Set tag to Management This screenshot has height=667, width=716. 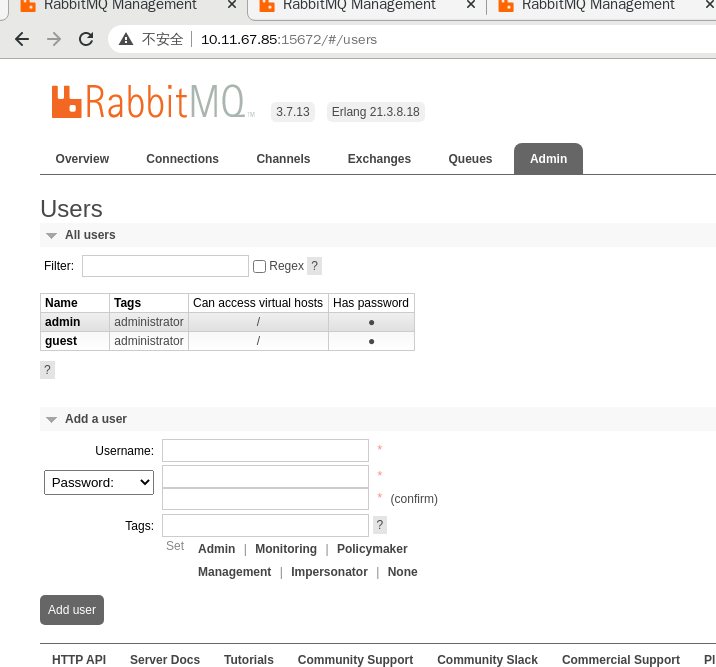234,572
